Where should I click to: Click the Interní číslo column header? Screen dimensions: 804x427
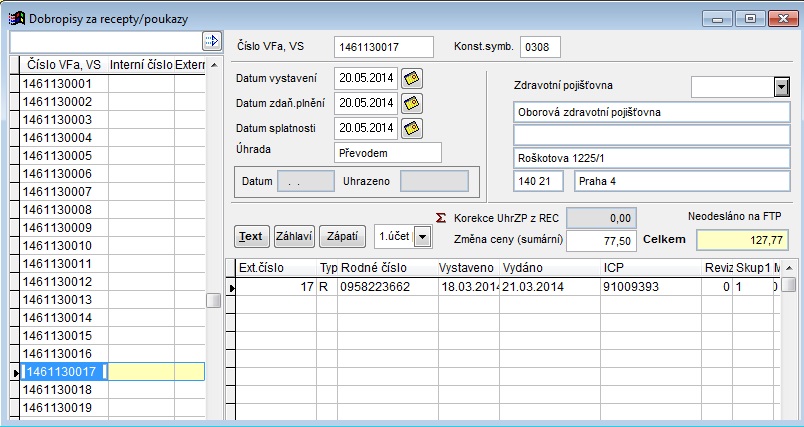142,65
